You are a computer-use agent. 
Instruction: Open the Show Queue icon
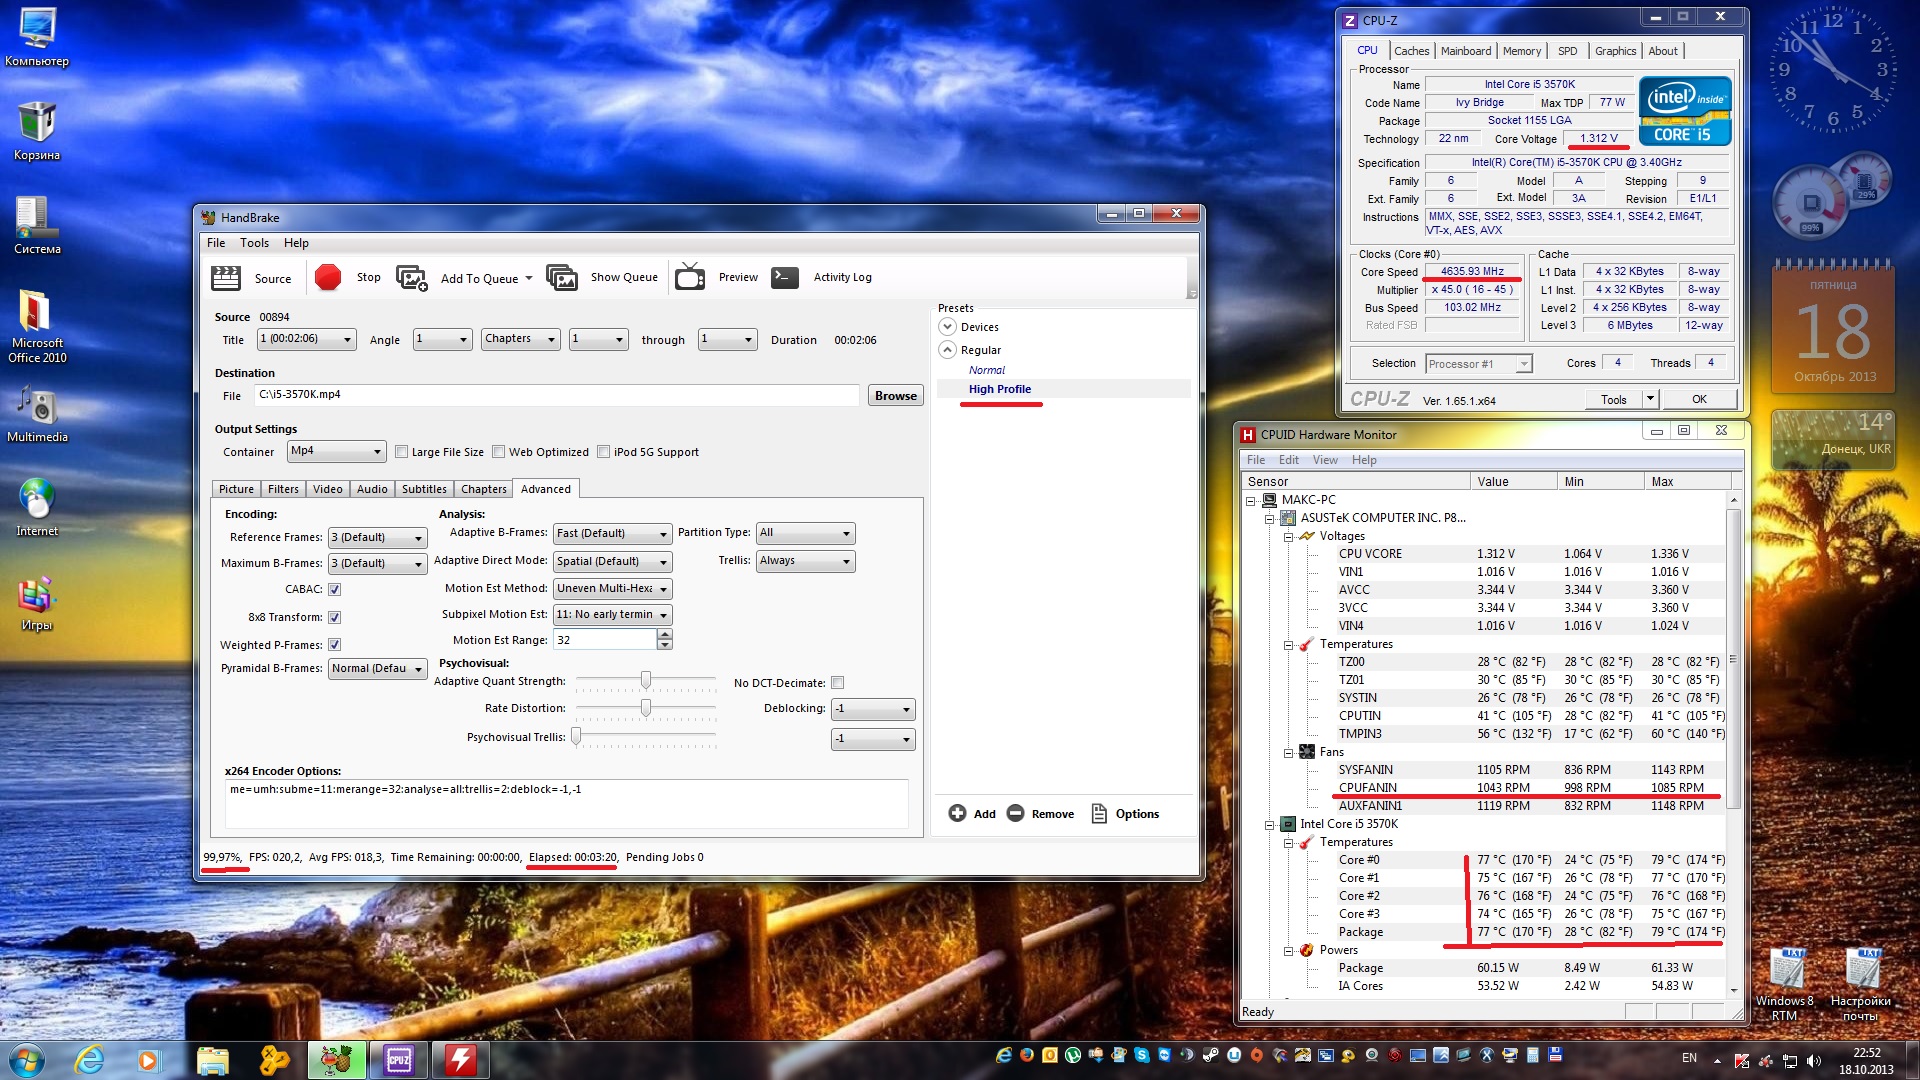(562, 277)
